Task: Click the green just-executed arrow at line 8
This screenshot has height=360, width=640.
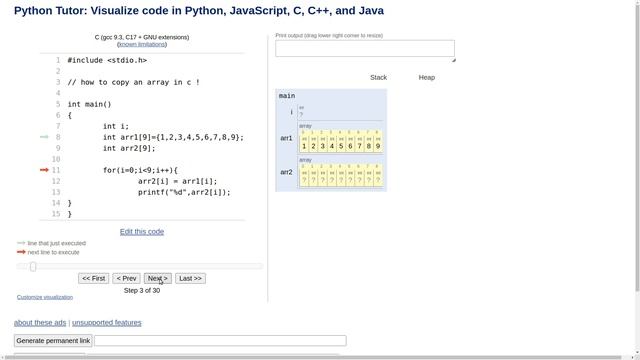Action: [x=44, y=137]
